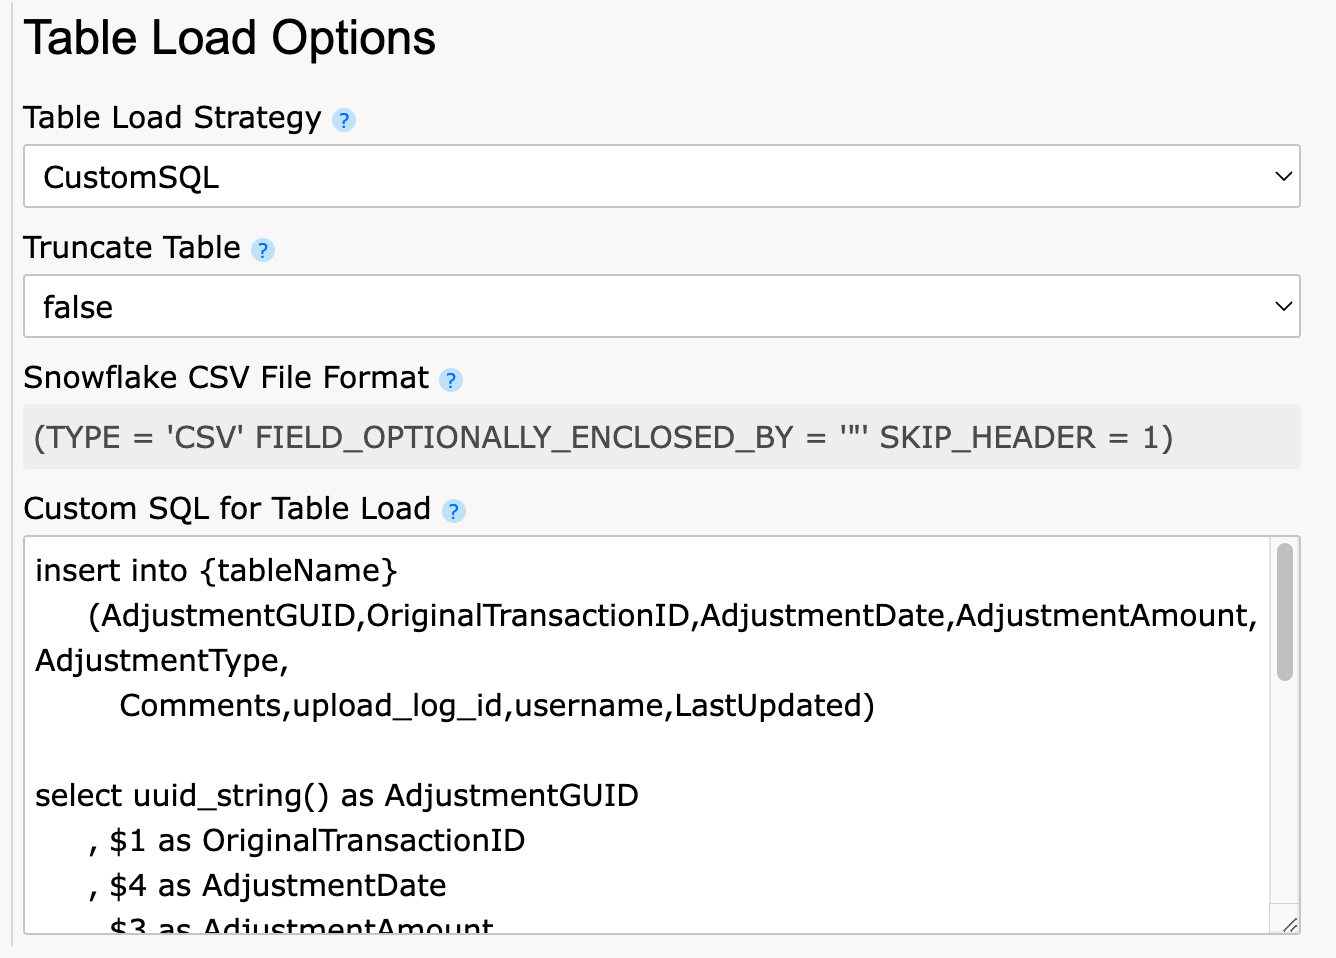
Task: Open help for Snowflake CSV File Format
Action: (x=451, y=380)
